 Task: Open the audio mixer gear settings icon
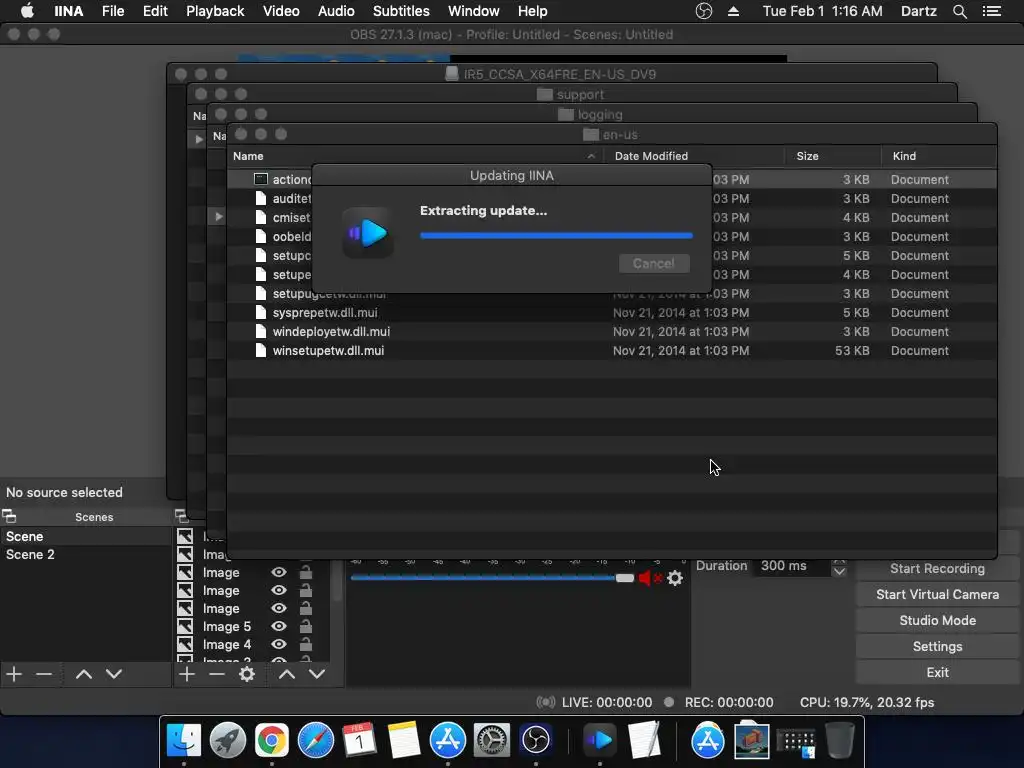(675, 578)
